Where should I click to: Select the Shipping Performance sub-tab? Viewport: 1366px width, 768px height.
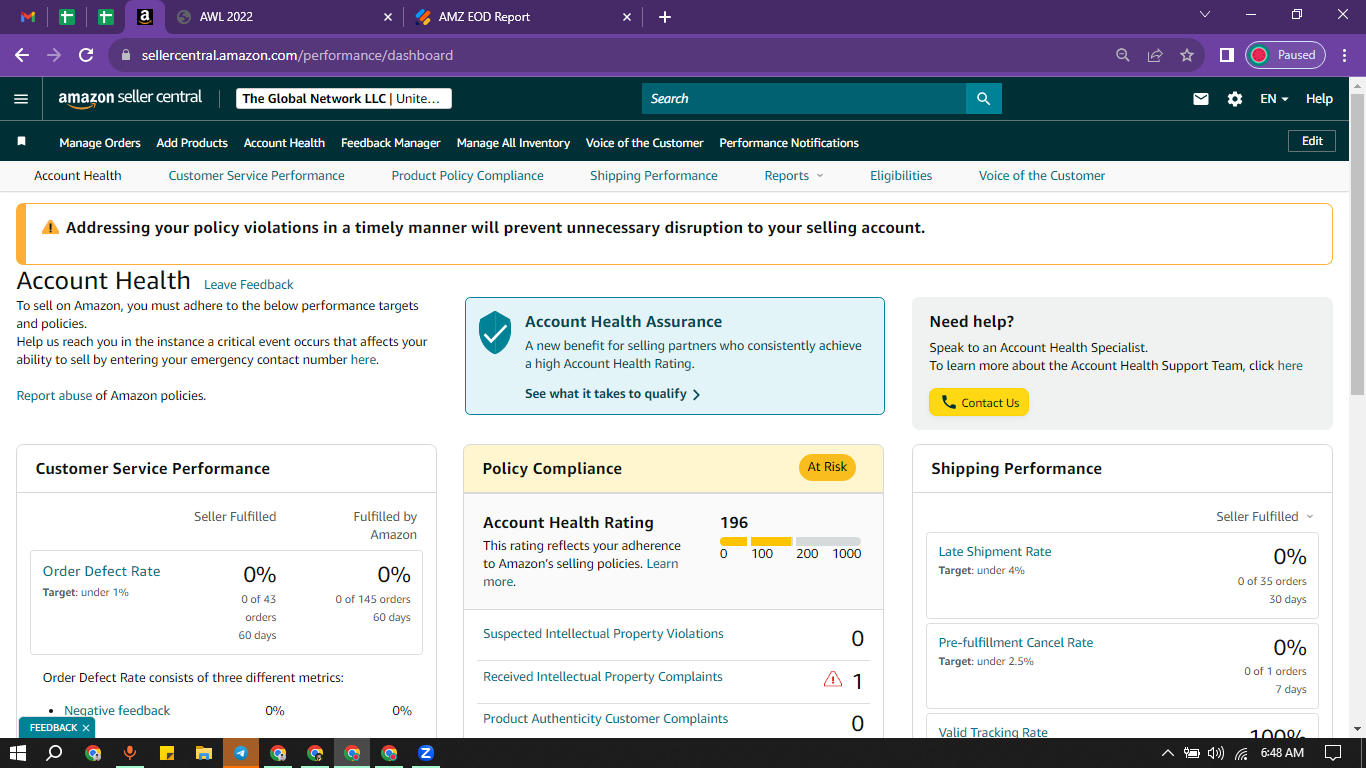(x=654, y=176)
